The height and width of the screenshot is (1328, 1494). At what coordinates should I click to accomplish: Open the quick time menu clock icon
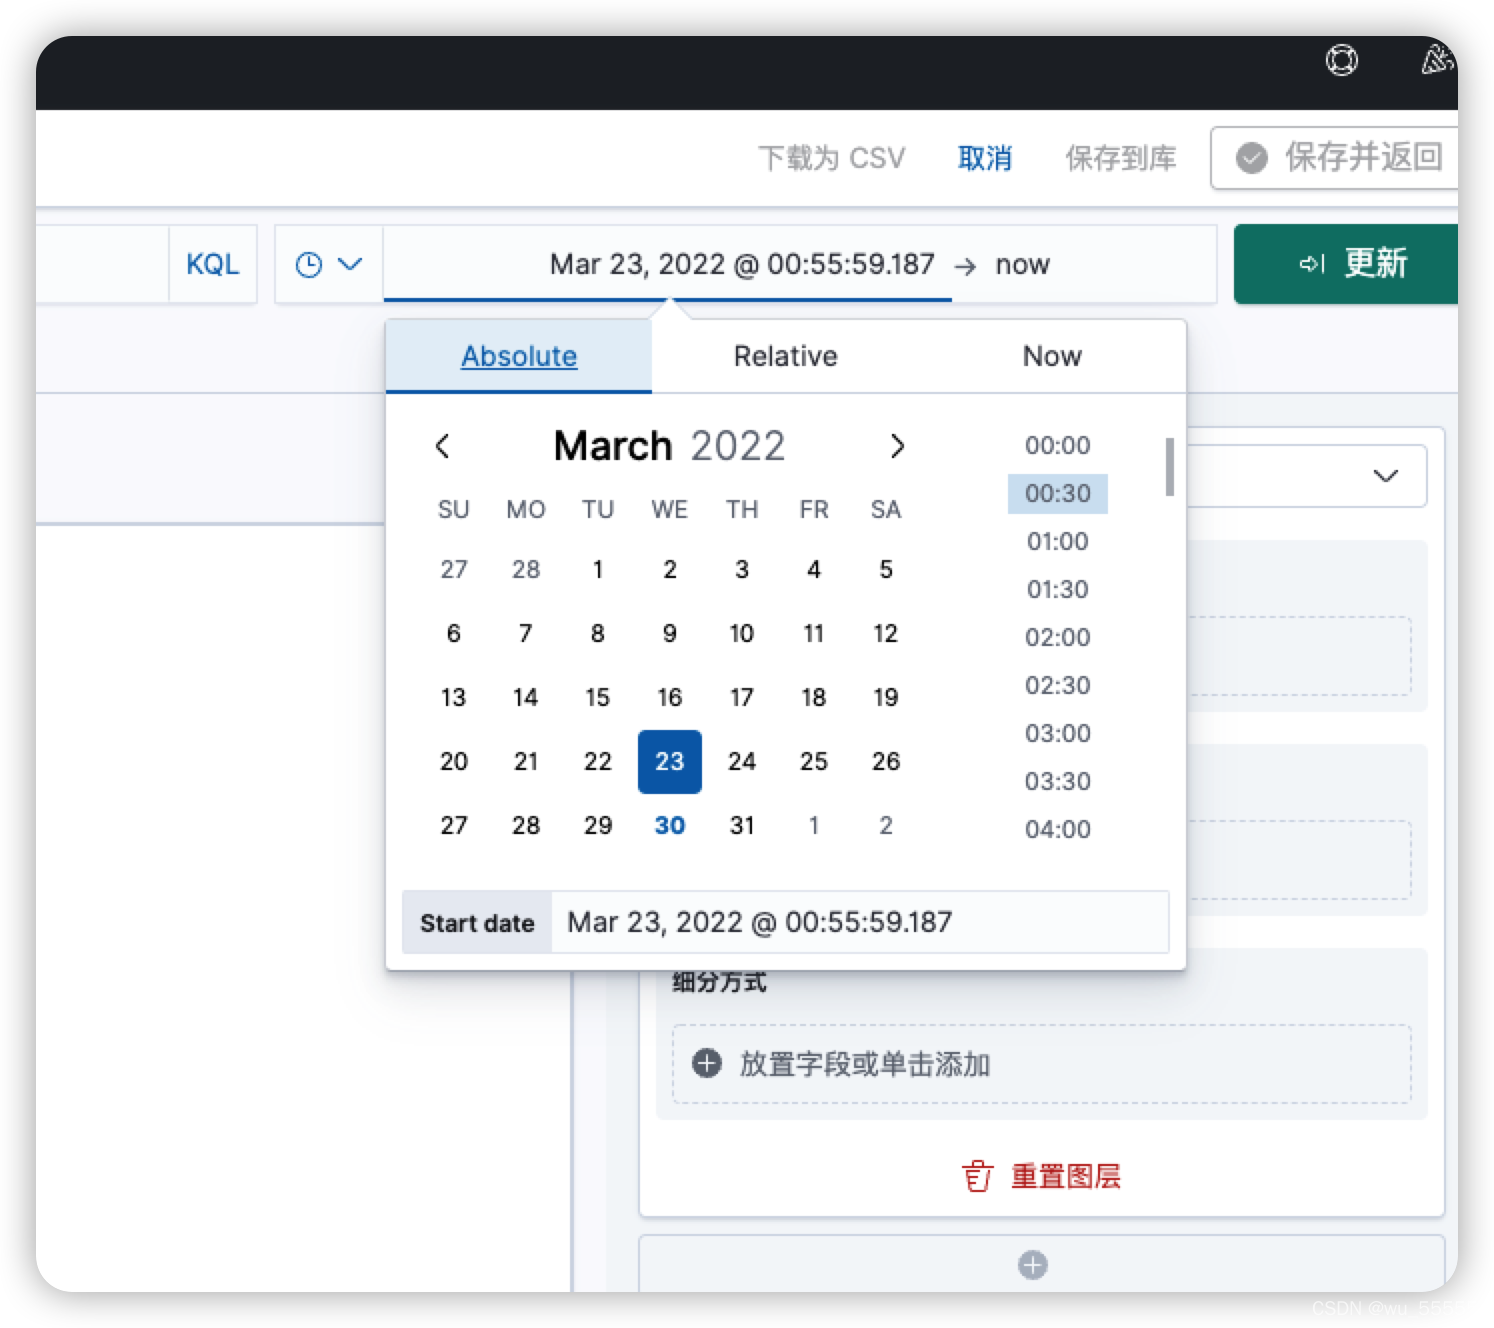(x=309, y=265)
